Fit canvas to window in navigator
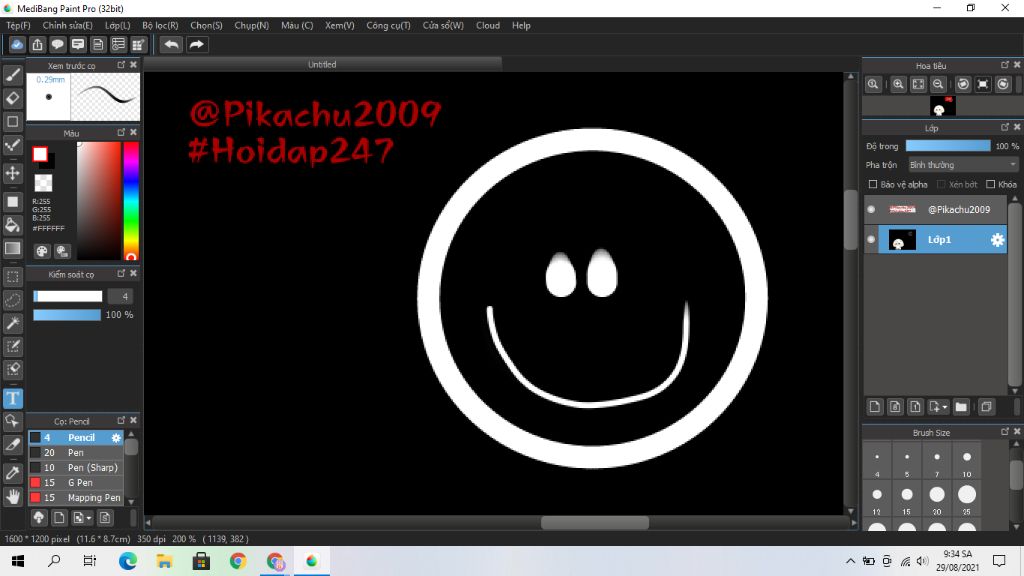Image resolution: width=1024 pixels, height=576 pixels. [x=918, y=84]
